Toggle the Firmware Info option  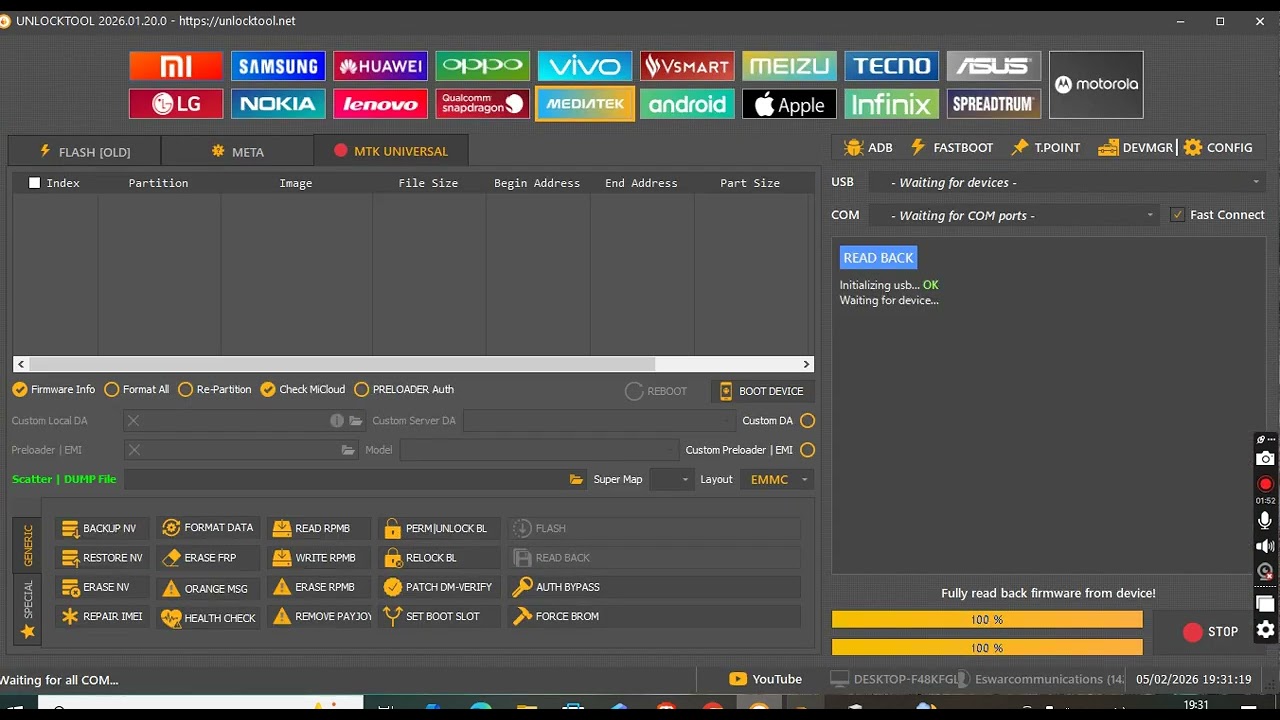pos(54,390)
